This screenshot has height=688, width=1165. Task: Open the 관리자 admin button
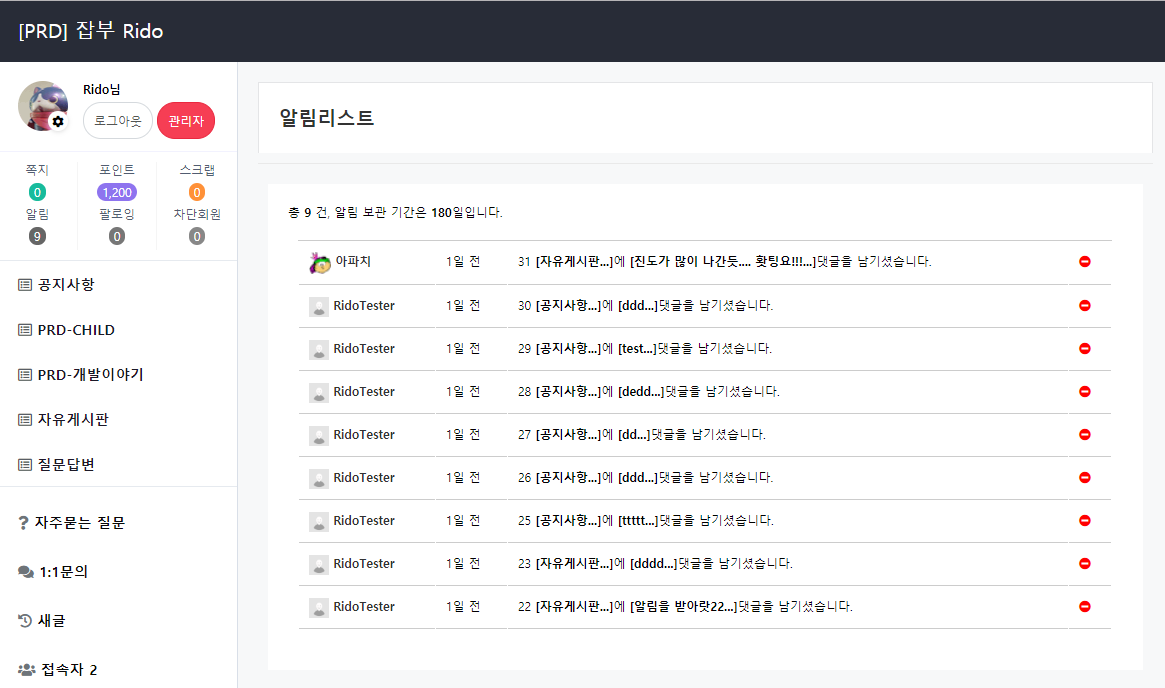[x=186, y=121]
